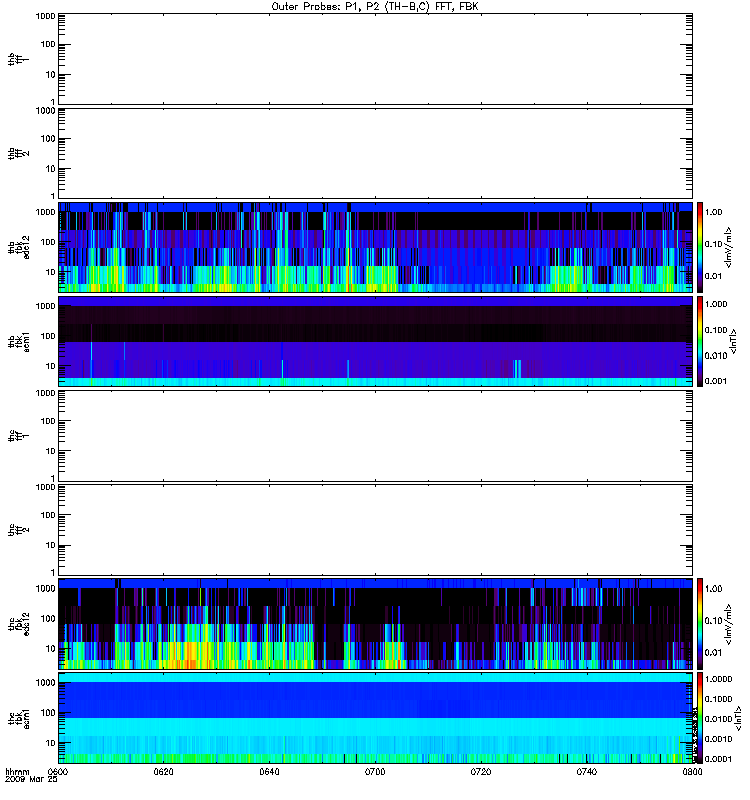Viewport: 750px width, 800px height.
Task: Click the "0.1000" color bar tick value
Action: tap(718, 699)
